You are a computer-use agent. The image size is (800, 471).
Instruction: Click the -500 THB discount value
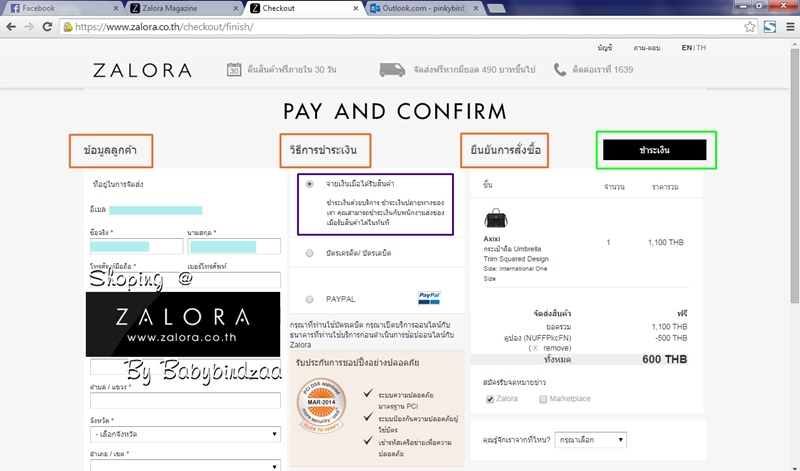pyautogui.click(x=671, y=338)
